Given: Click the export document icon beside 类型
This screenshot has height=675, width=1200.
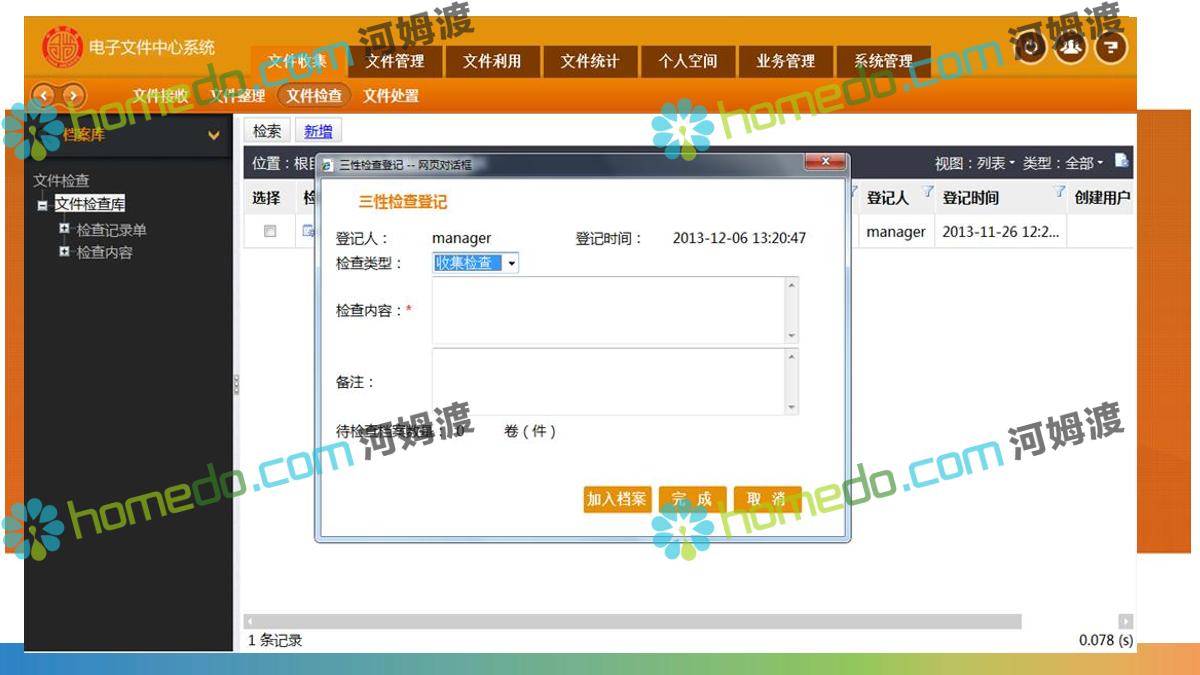Looking at the screenshot, I should coord(1122,161).
